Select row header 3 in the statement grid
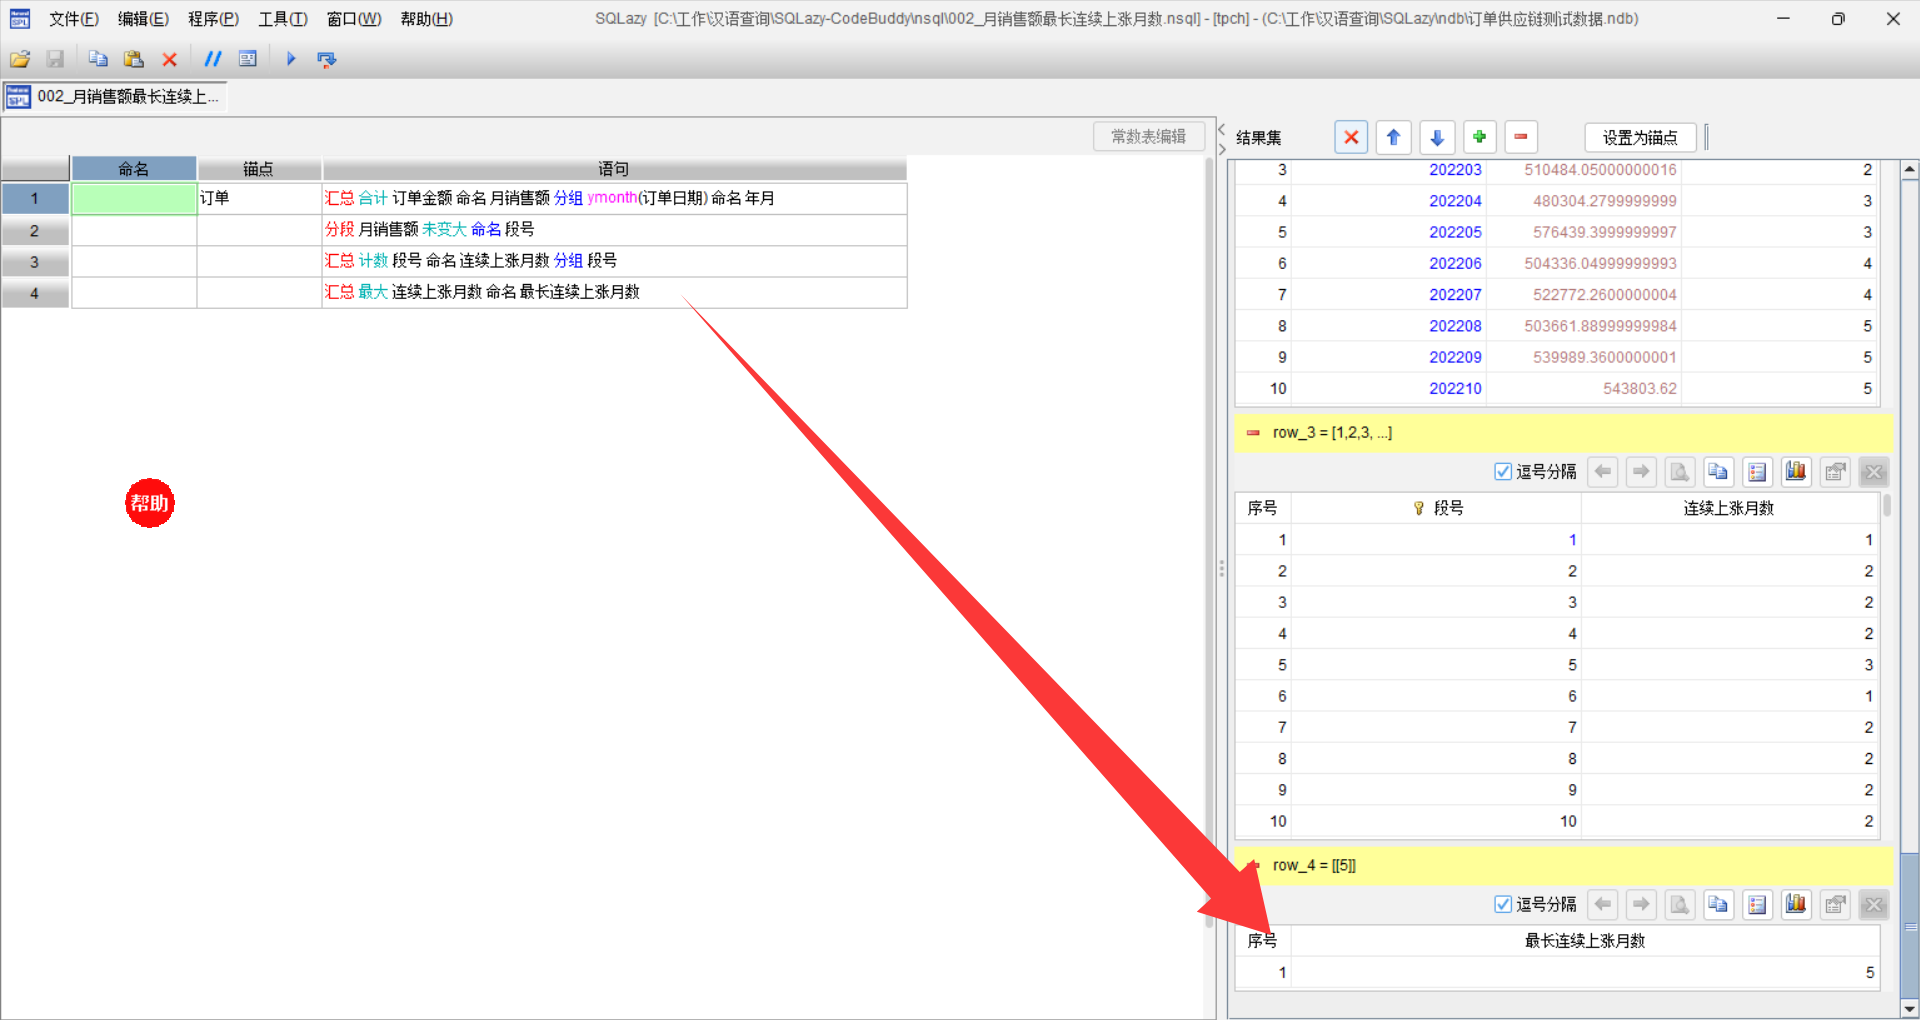Image resolution: width=1920 pixels, height=1020 pixels. pos(35,262)
